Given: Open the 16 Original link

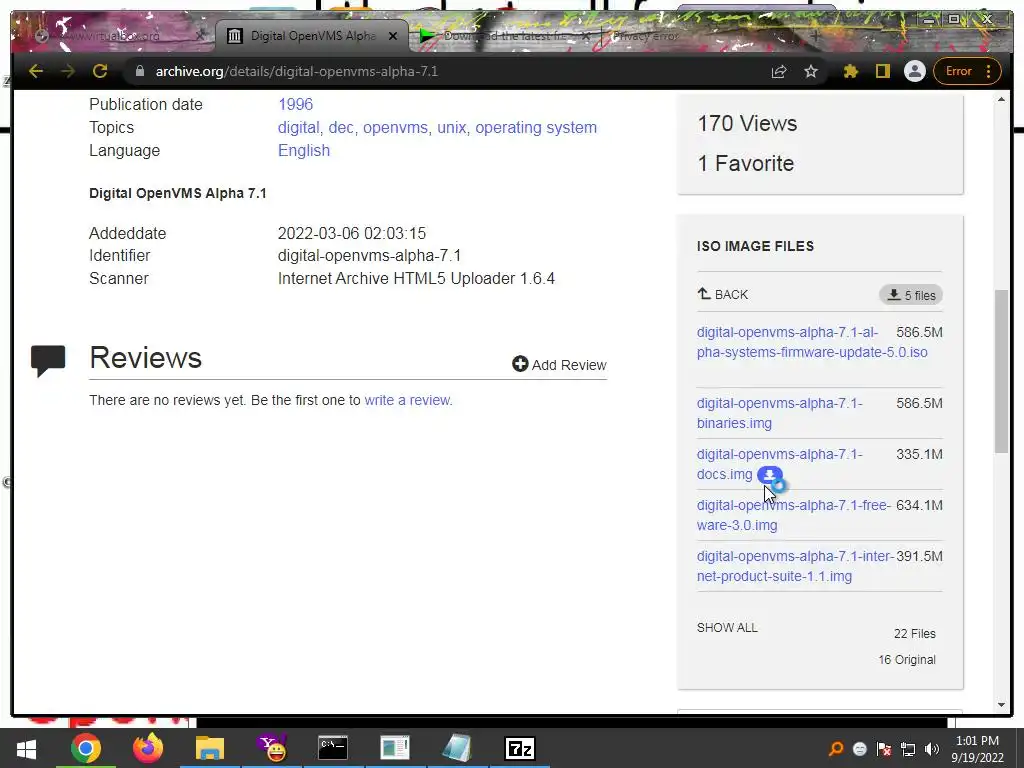Looking at the screenshot, I should coord(906,660).
